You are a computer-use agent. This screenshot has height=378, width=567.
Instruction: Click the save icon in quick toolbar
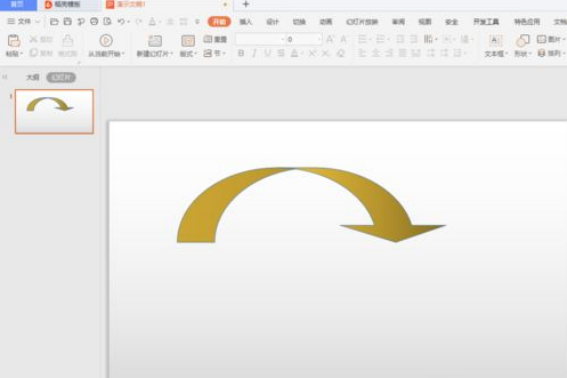[x=67, y=22]
